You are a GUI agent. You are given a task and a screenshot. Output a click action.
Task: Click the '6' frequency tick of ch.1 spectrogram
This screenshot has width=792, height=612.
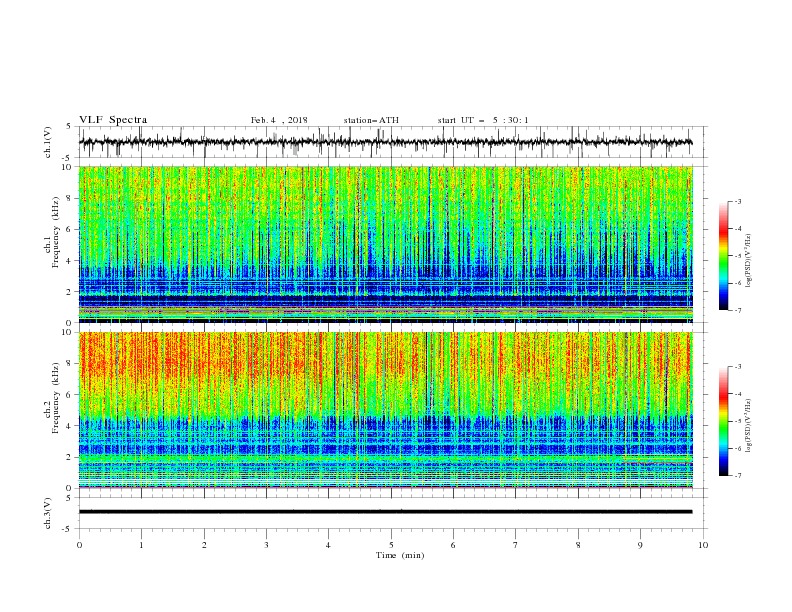[70, 230]
